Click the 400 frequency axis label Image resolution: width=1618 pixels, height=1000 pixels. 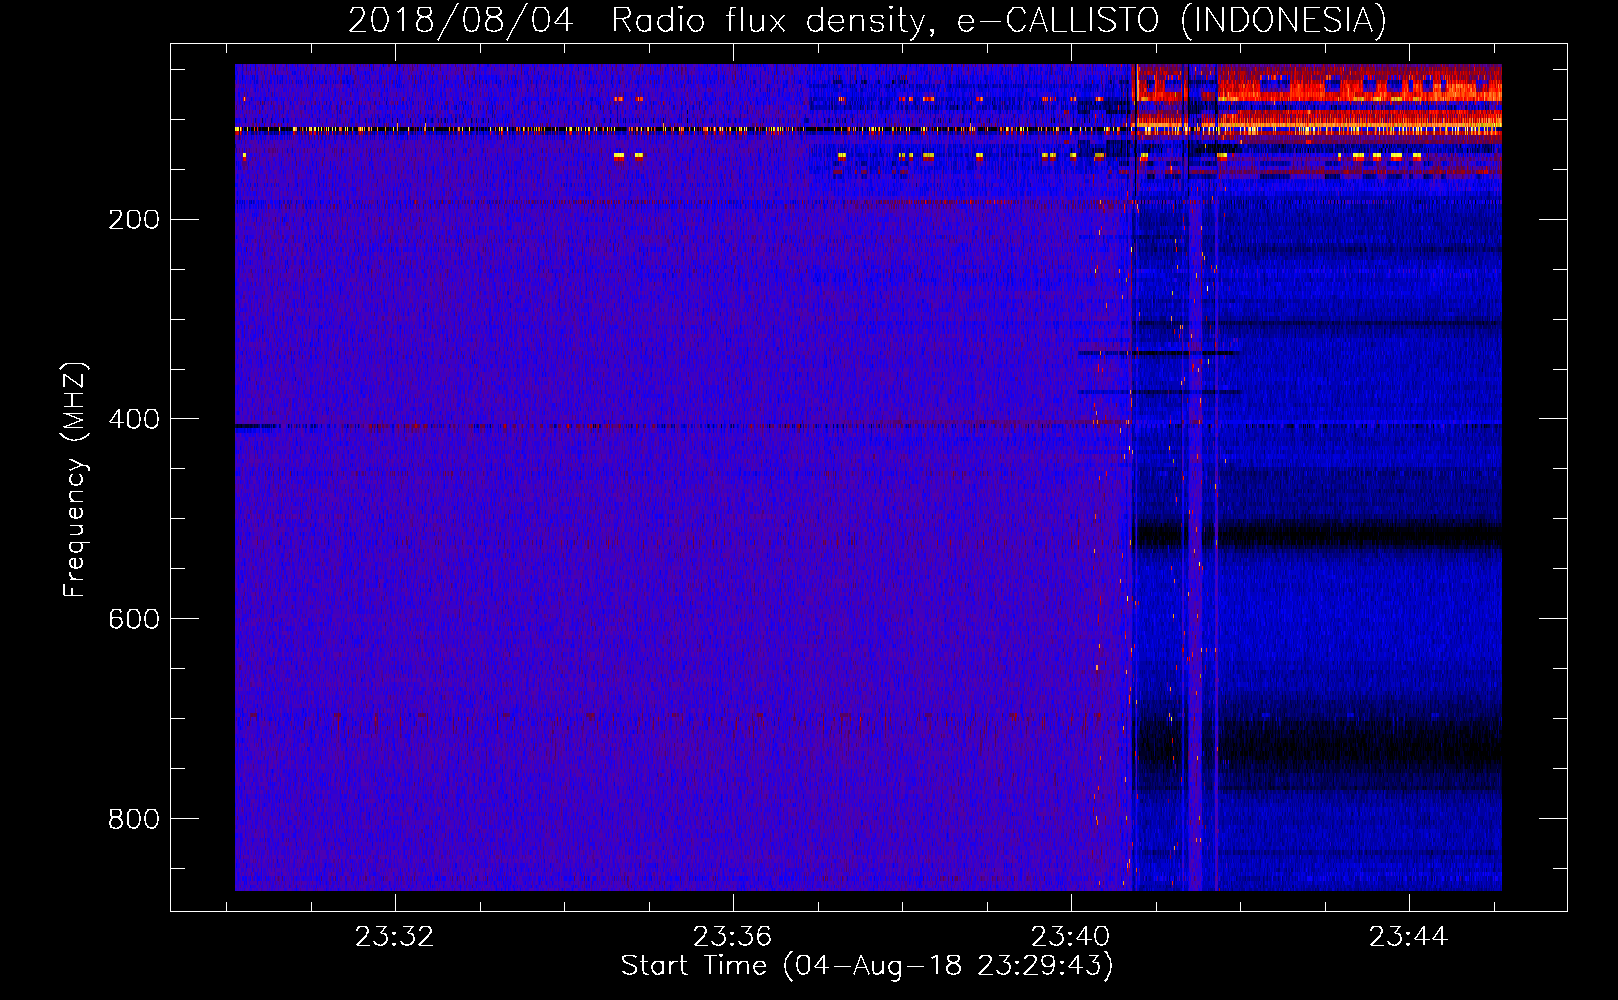click(134, 419)
